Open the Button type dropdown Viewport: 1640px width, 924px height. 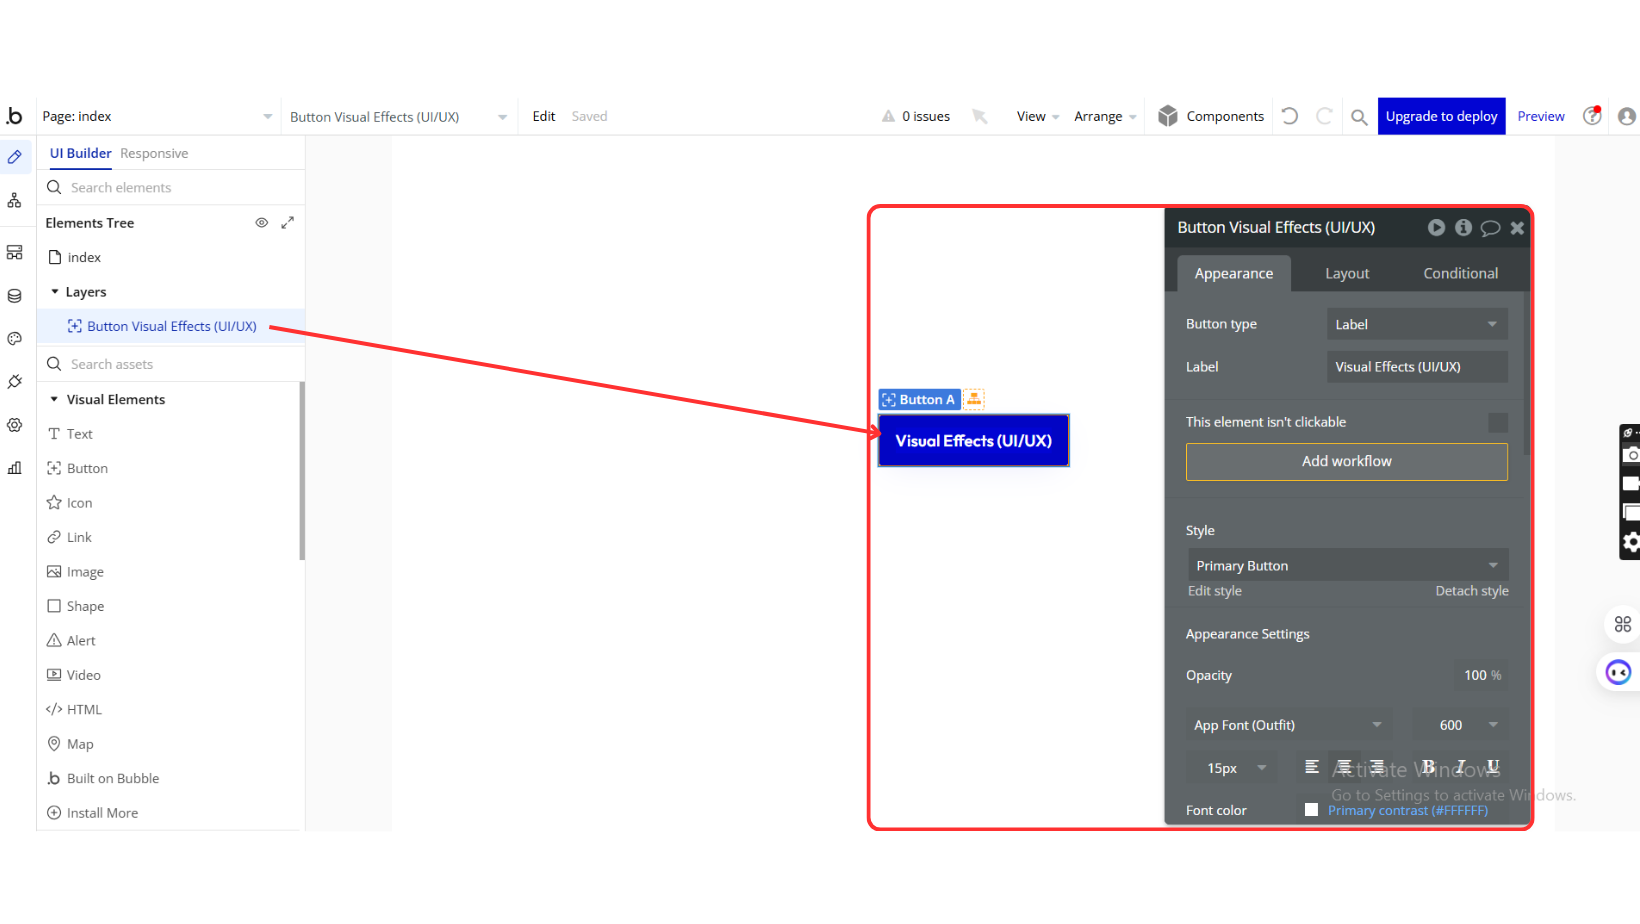tap(1416, 324)
